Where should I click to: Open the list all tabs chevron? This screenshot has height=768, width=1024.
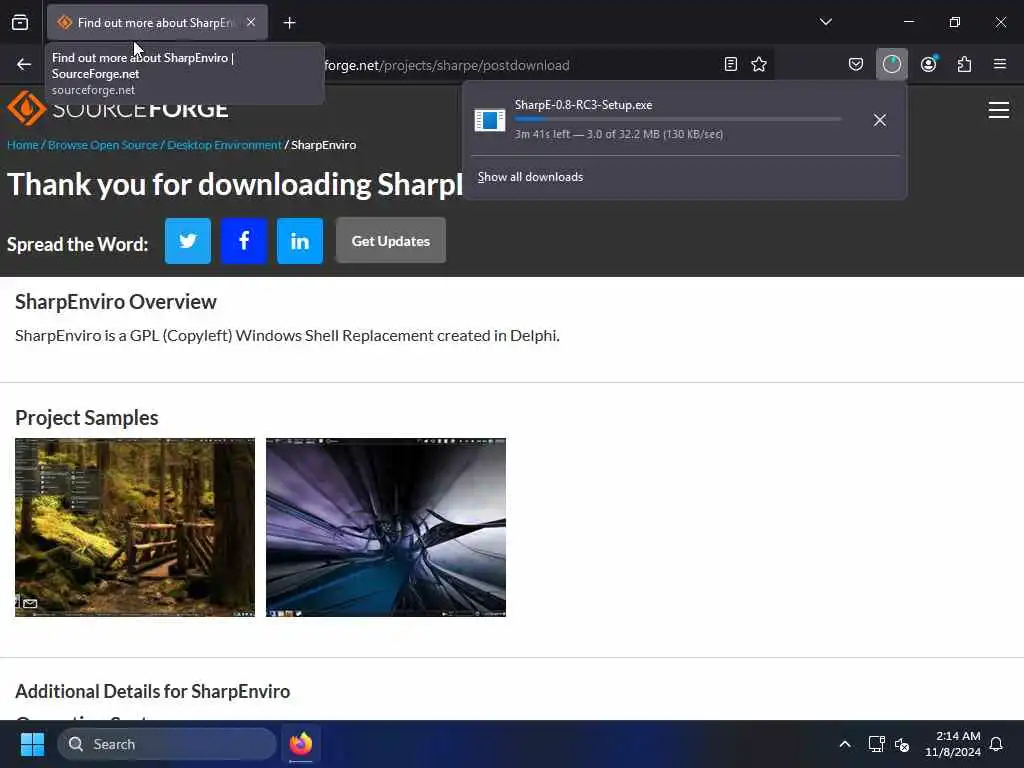(825, 22)
